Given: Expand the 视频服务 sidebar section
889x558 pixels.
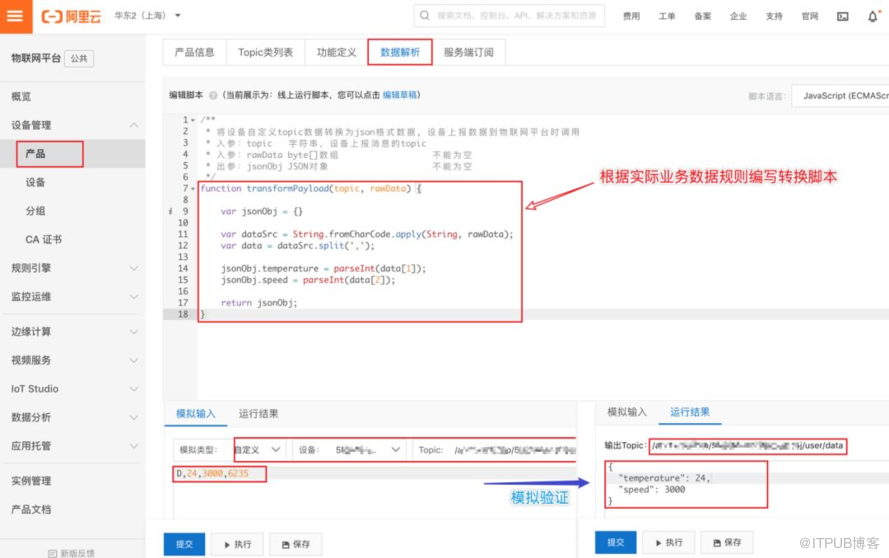Looking at the screenshot, I should tap(73, 360).
